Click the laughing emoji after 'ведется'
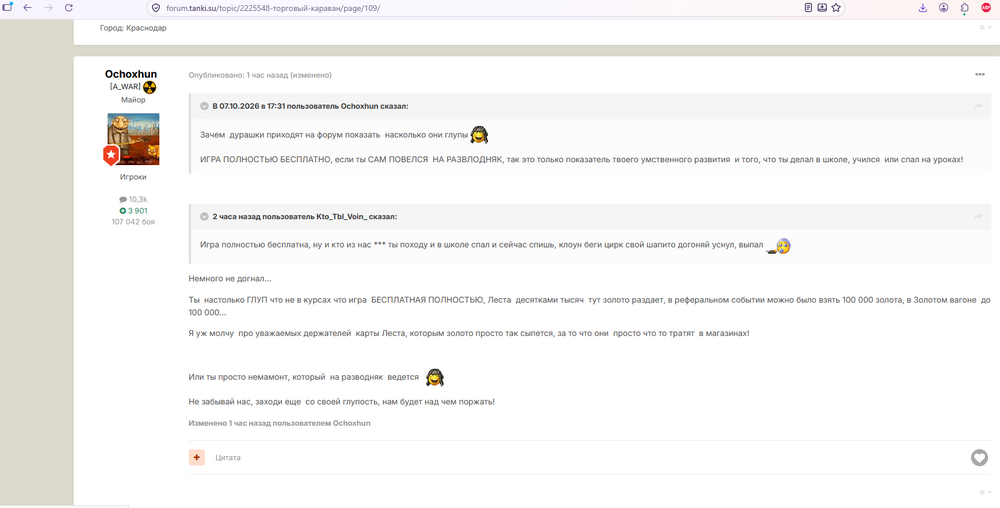1000x508 pixels. click(x=435, y=377)
